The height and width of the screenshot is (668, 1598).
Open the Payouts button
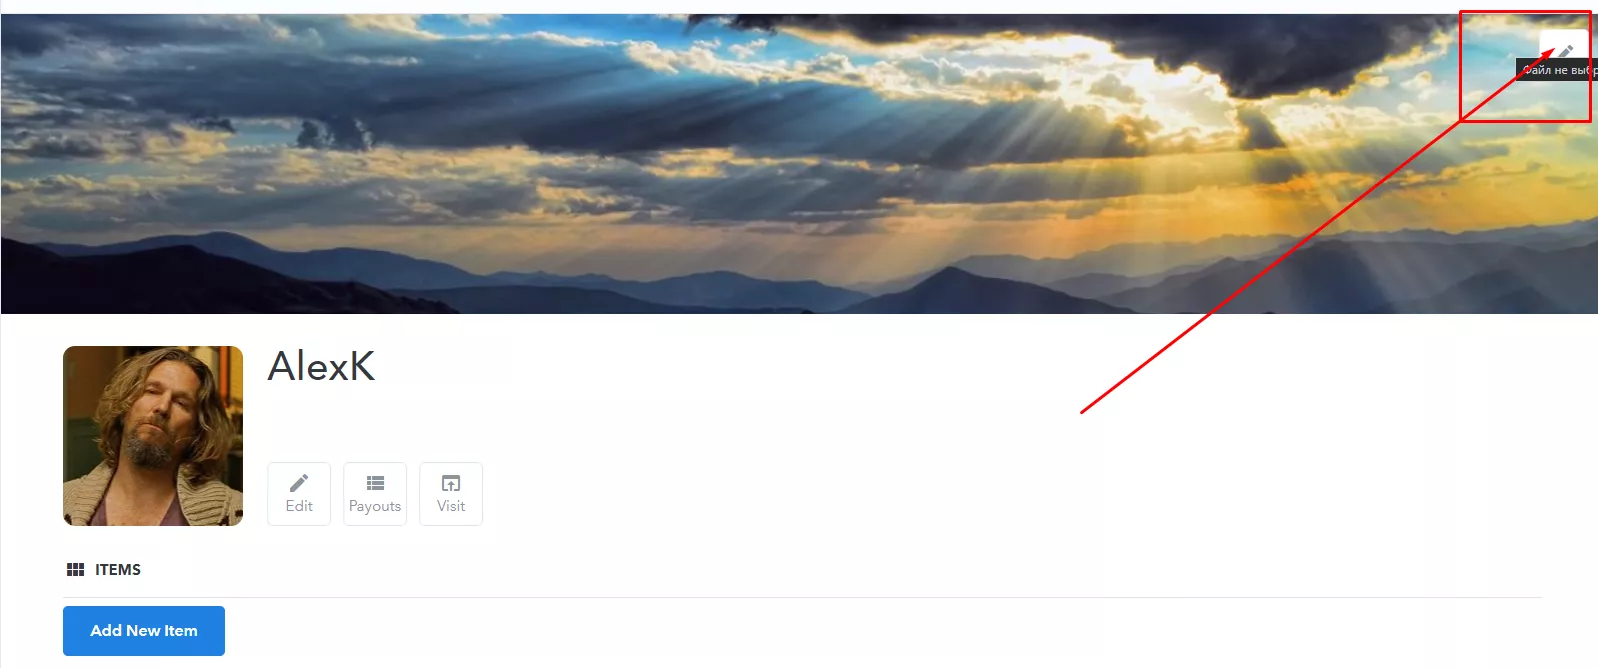click(x=375, y=494)
